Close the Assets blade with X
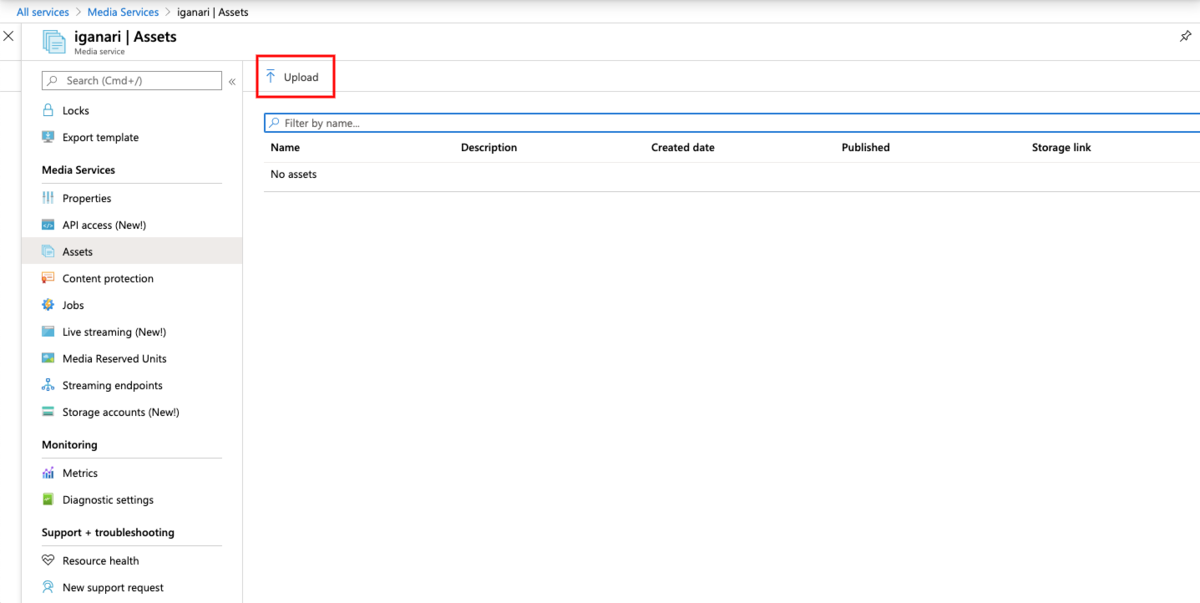 (9, 37)
